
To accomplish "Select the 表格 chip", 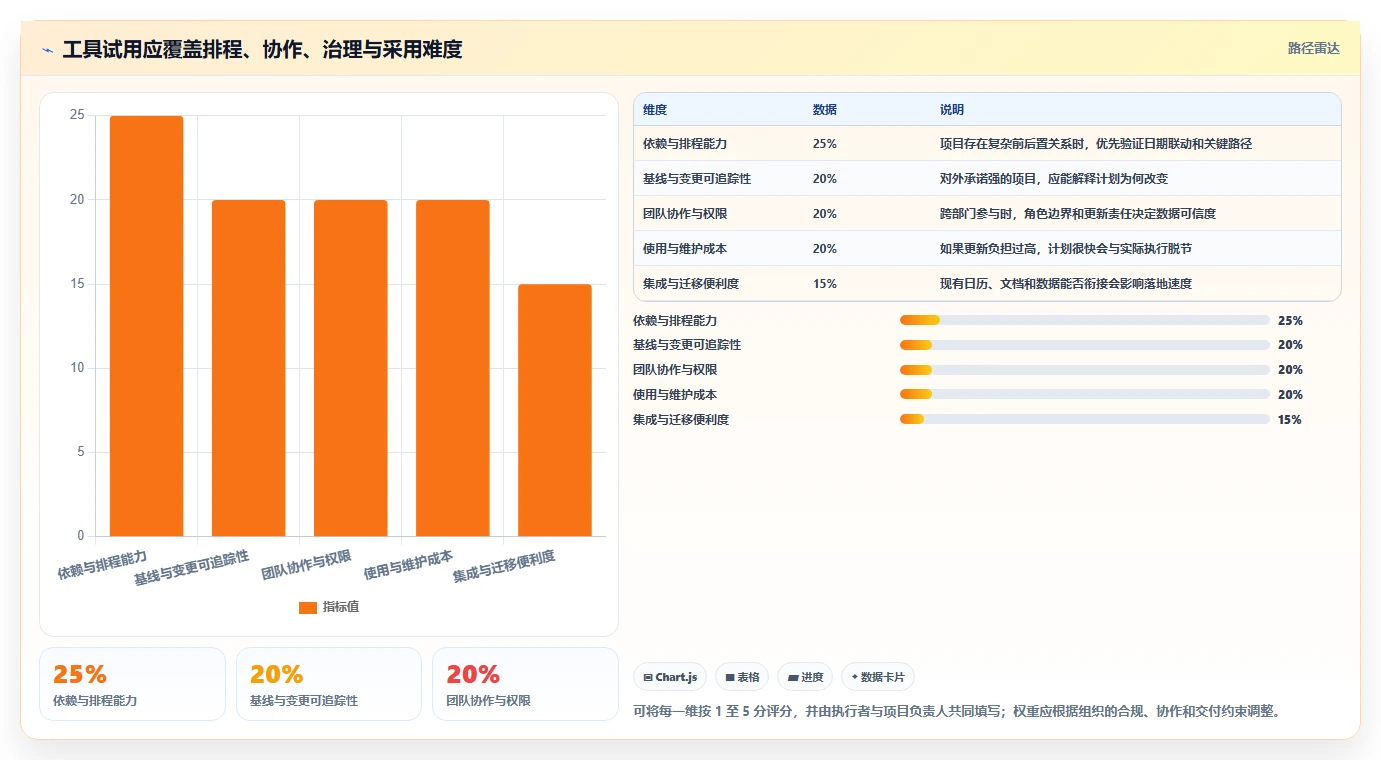I will (742, 677).
